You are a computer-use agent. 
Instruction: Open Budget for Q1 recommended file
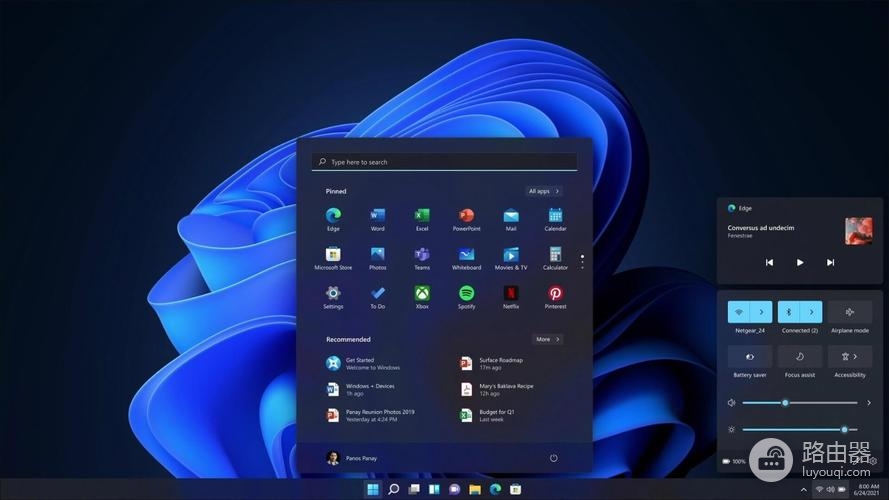[x=495, y=415]
